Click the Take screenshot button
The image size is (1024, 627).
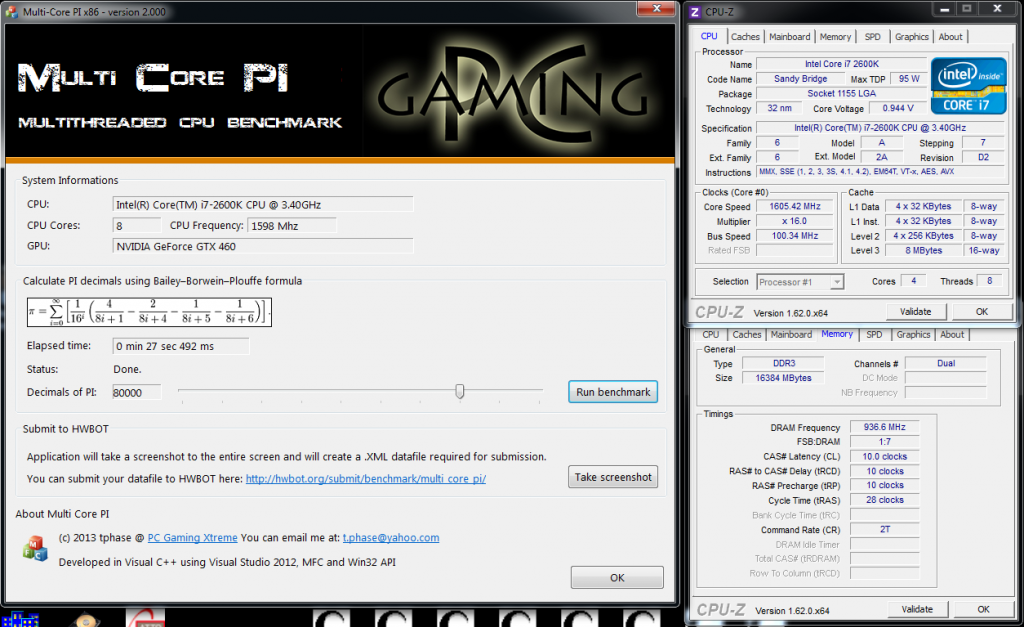click(x=613, y=477)
